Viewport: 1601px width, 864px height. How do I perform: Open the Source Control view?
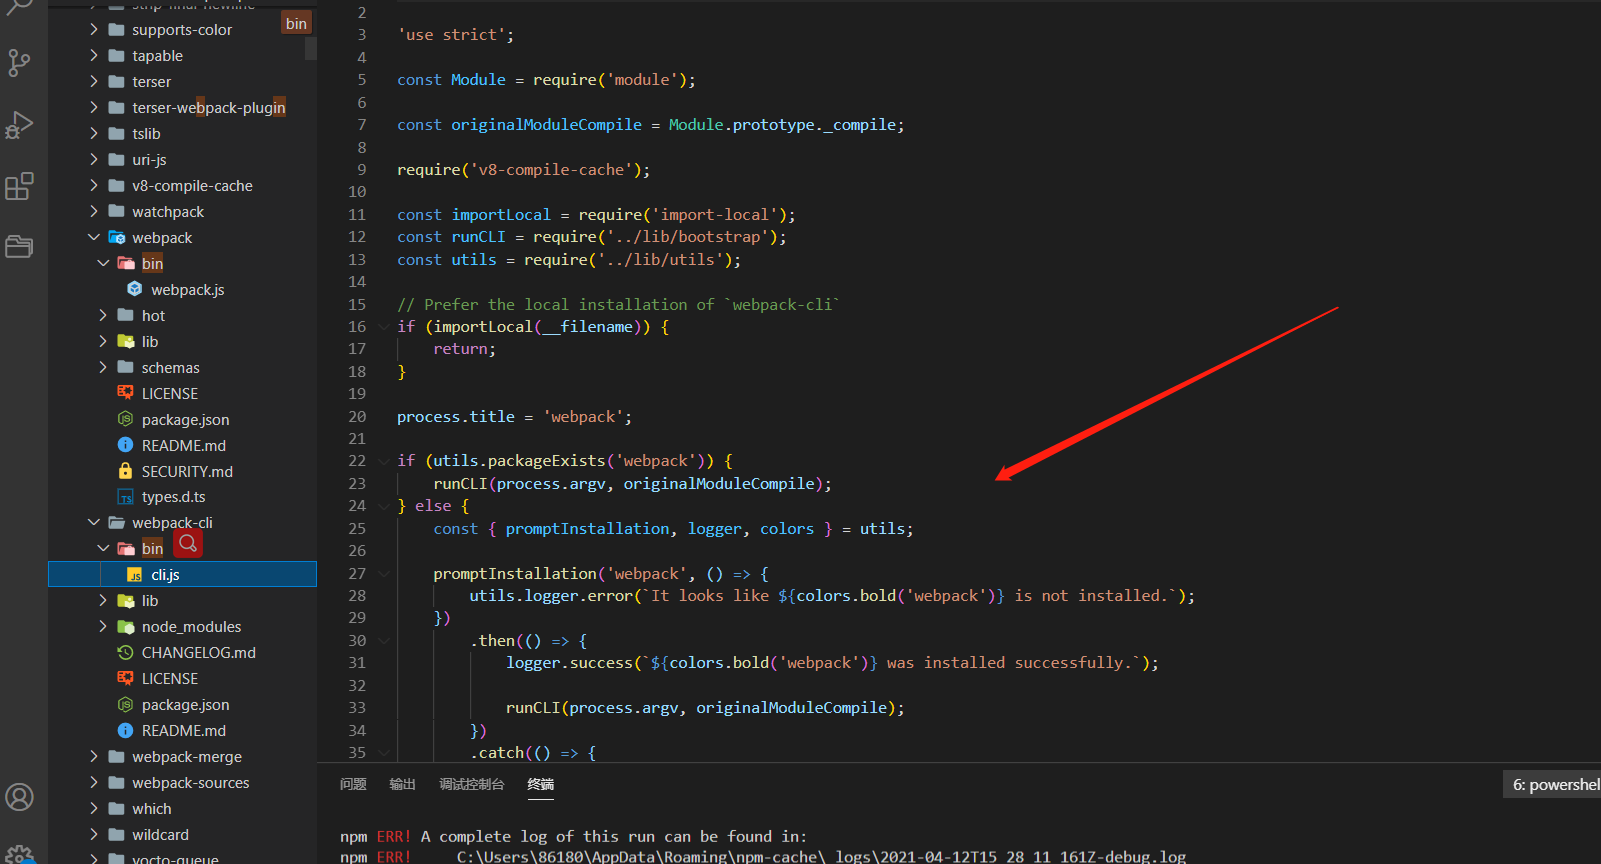19,63
